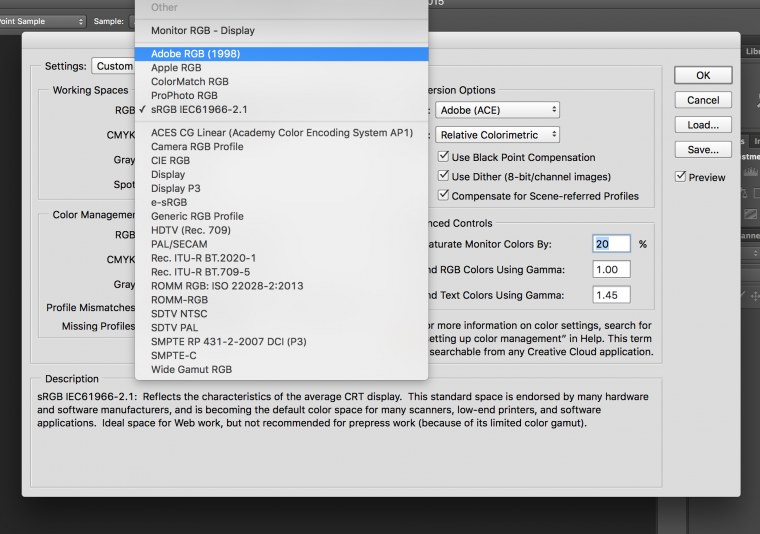Pick the Display profile entry
The height and width of the screenshot is (534, 760).
282,174
